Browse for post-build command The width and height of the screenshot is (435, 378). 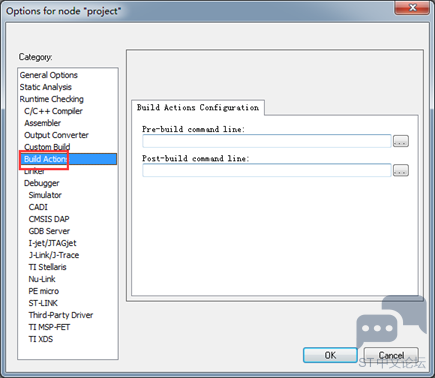[401, 170]
